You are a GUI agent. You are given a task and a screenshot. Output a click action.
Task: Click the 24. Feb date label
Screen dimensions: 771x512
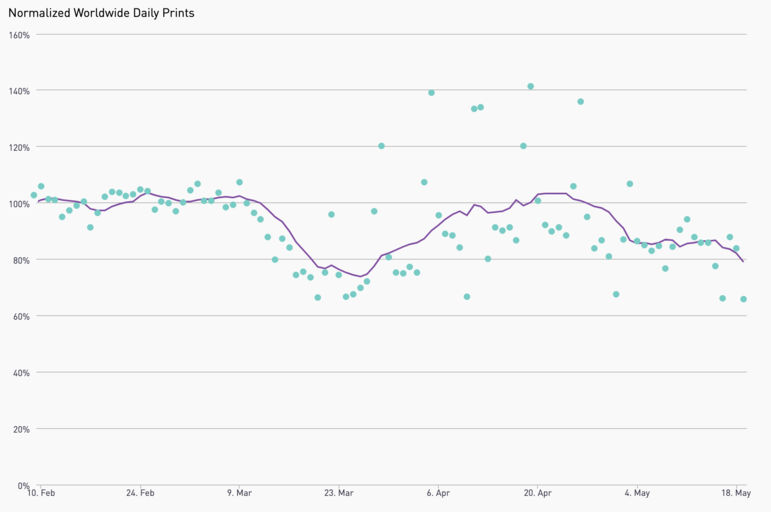[140, 493]
